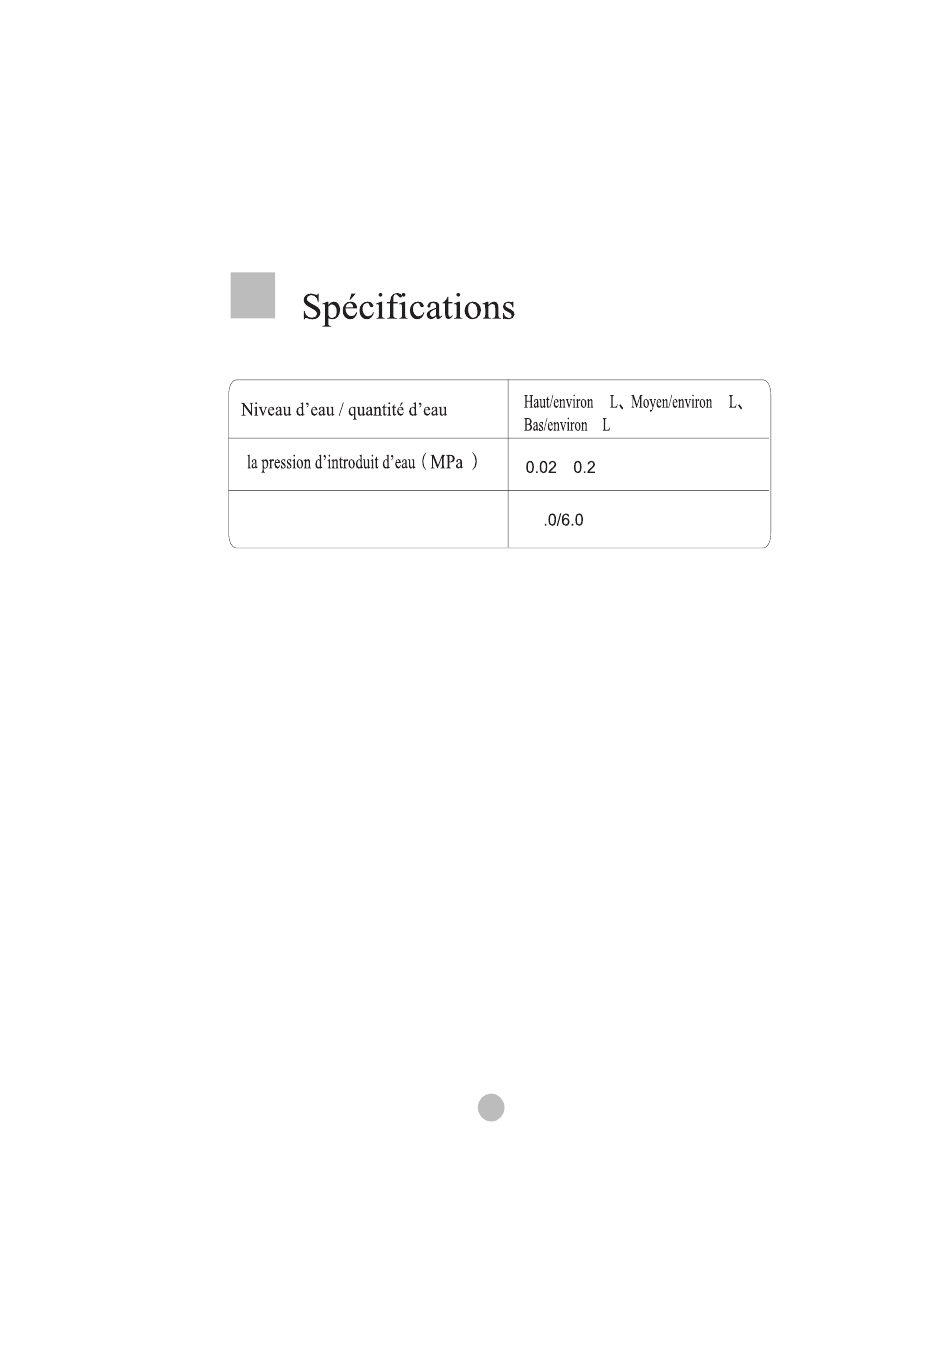Screen dimensions: 950x1360
Task: Click la pression d'introduit d'eau label
Action: [331, 463]
